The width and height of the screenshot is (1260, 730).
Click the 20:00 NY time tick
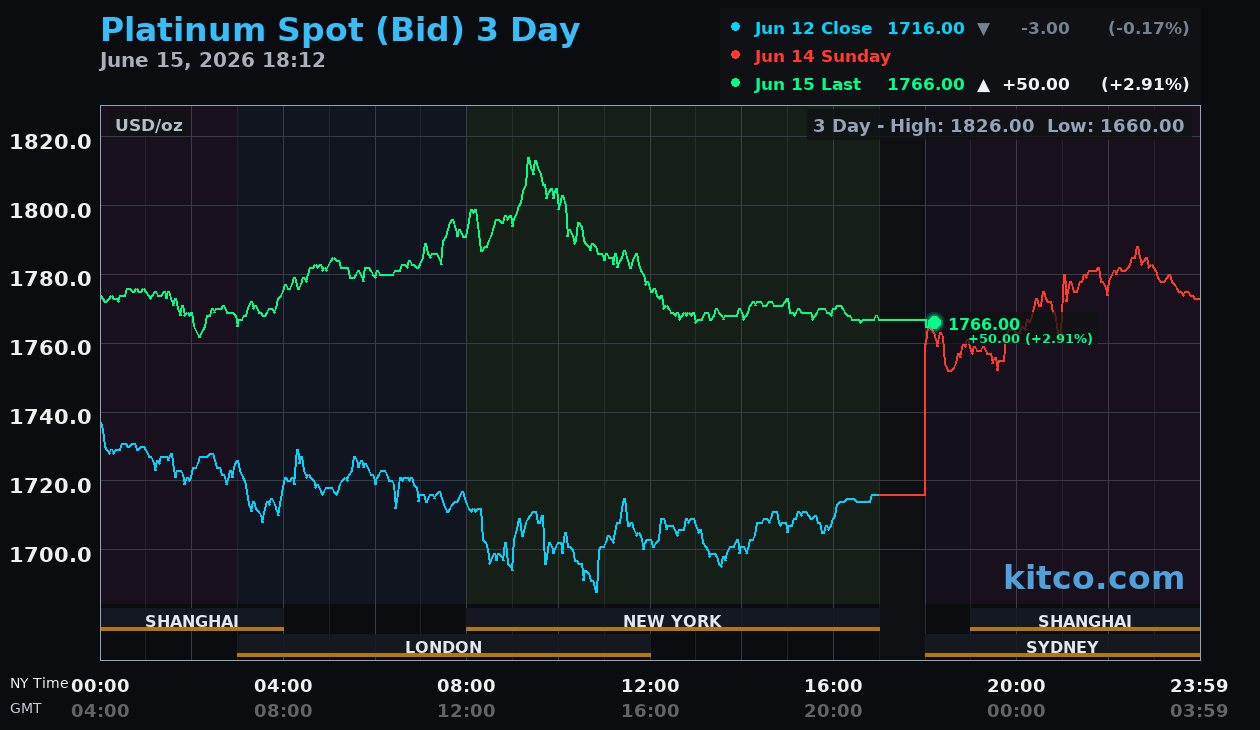[x=1016, y=686]
